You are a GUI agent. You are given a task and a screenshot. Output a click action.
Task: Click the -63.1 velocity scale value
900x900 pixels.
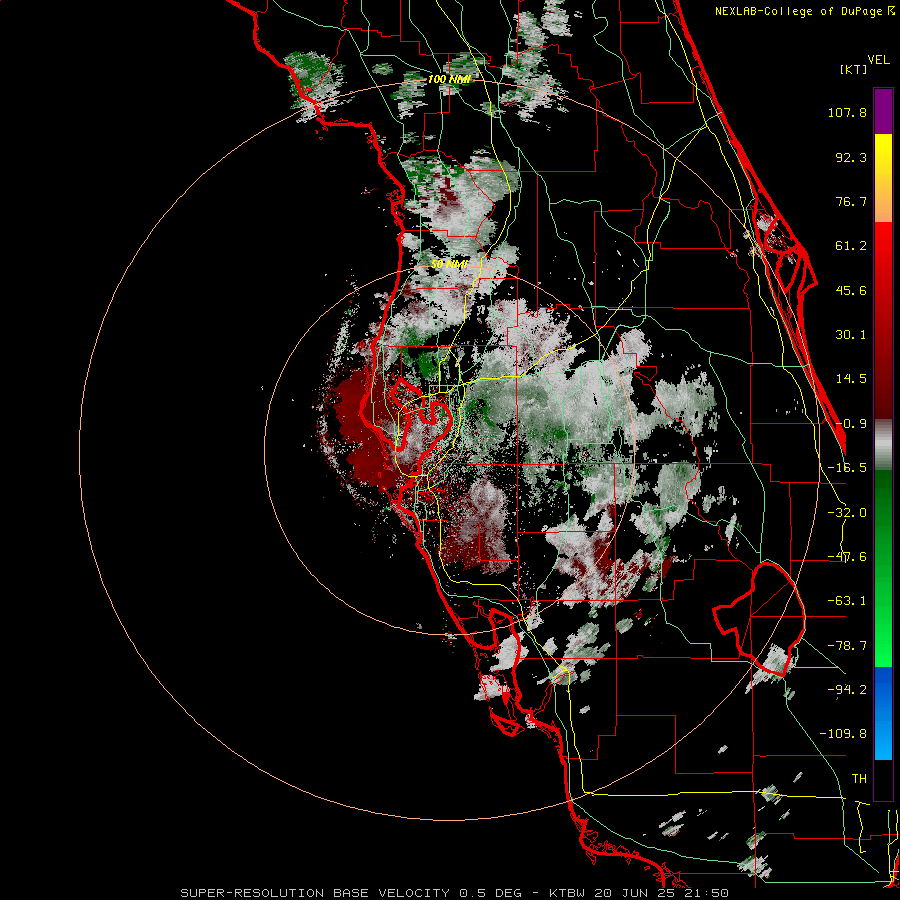[847, 600]
